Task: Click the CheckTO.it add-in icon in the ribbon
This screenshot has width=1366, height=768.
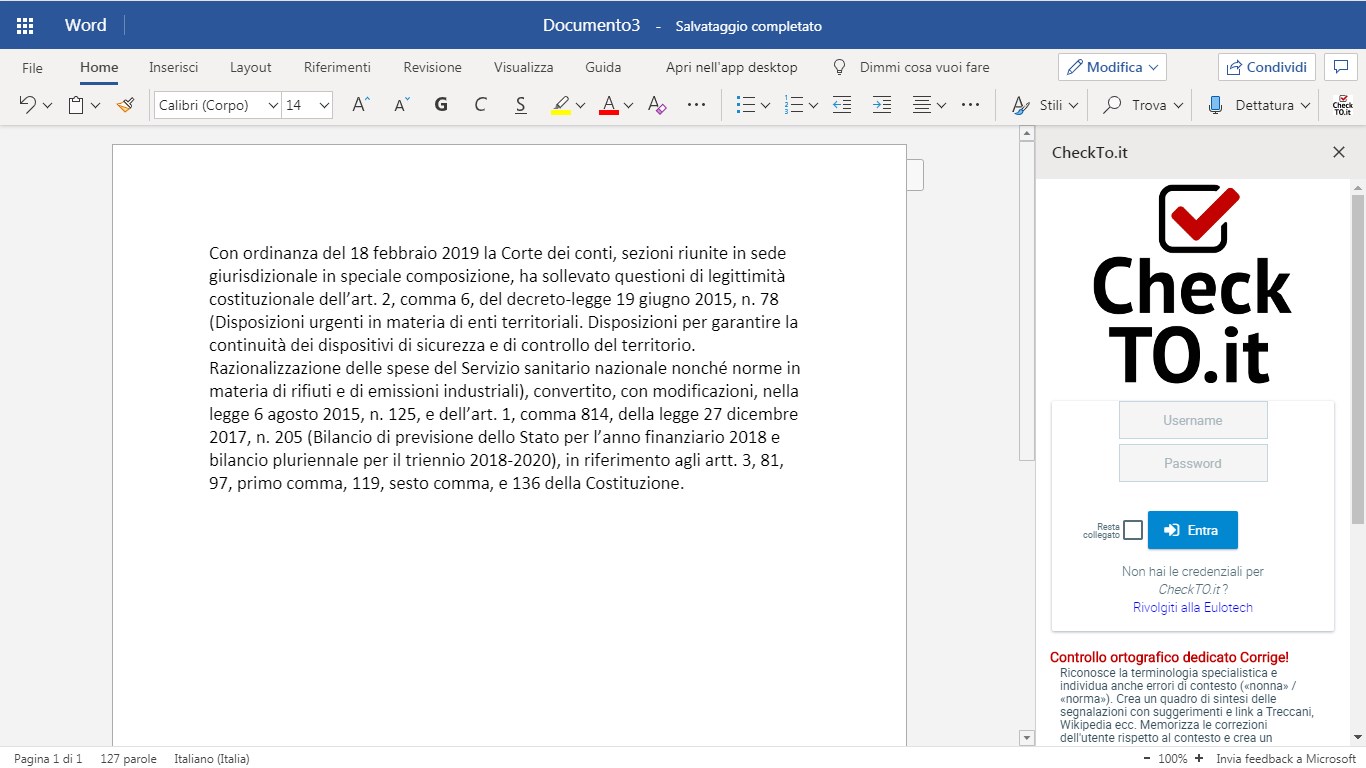Action: (1343, 105)
